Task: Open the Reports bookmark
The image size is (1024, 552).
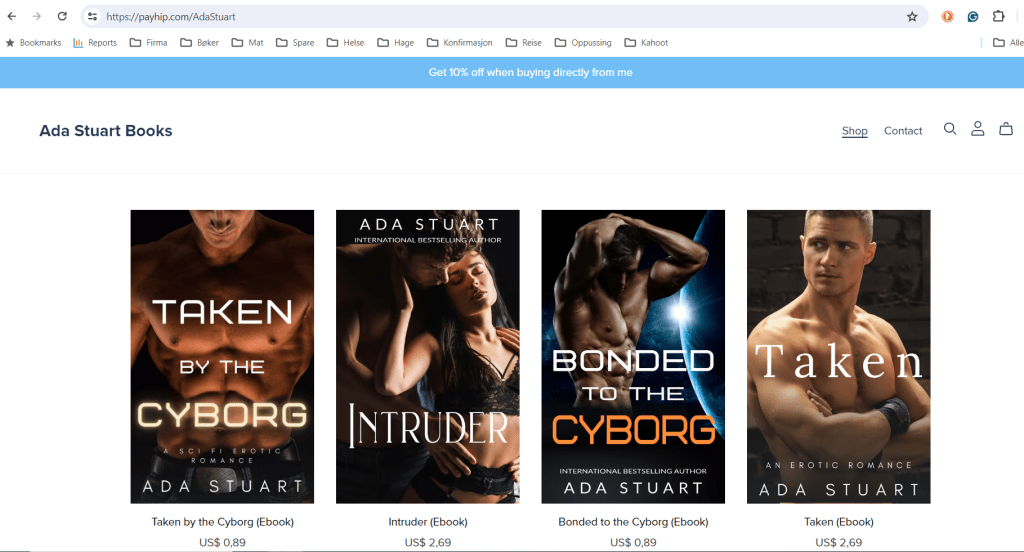Action: point(95,43)
